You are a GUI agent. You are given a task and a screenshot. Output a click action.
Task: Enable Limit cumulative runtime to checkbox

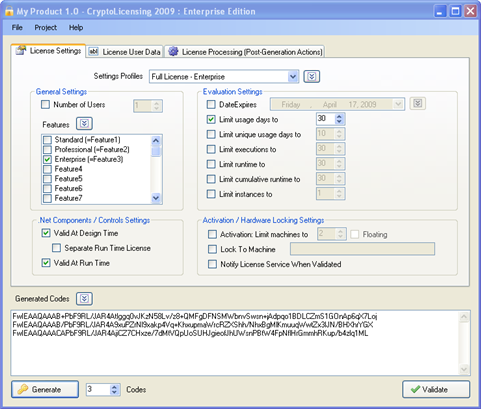pos(211,179)
